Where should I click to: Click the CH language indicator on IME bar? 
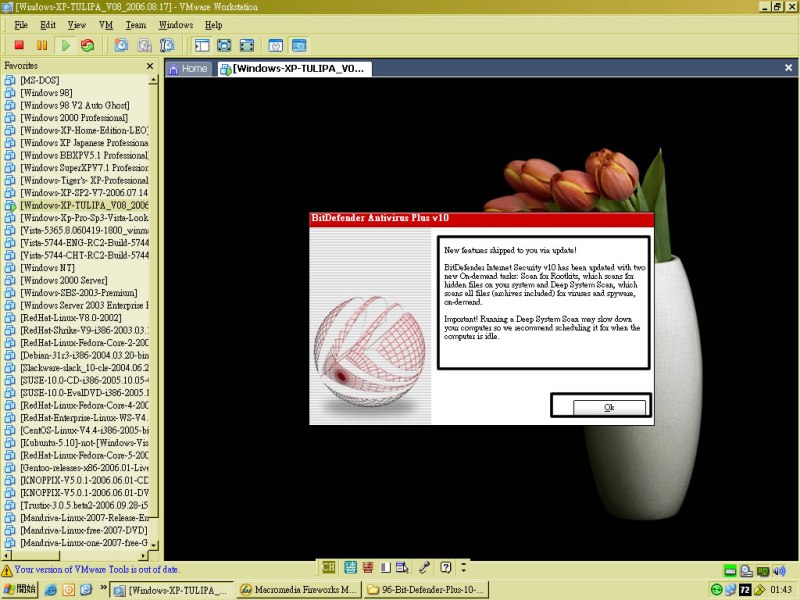[329, 567]
